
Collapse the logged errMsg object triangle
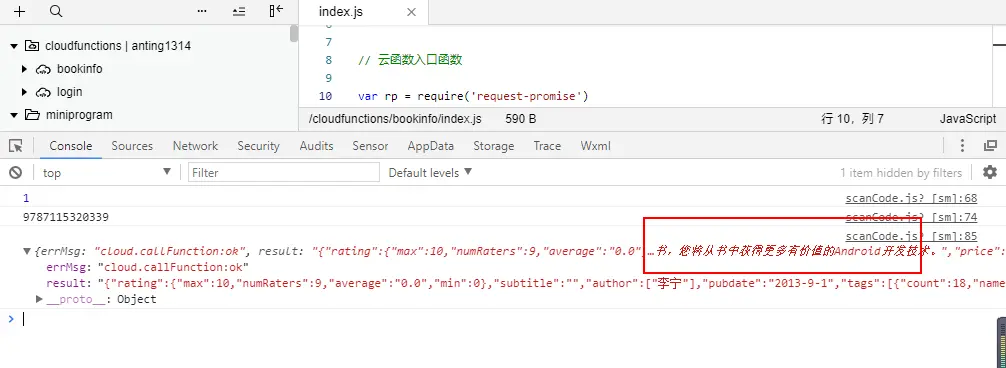[x=26, y=252]
